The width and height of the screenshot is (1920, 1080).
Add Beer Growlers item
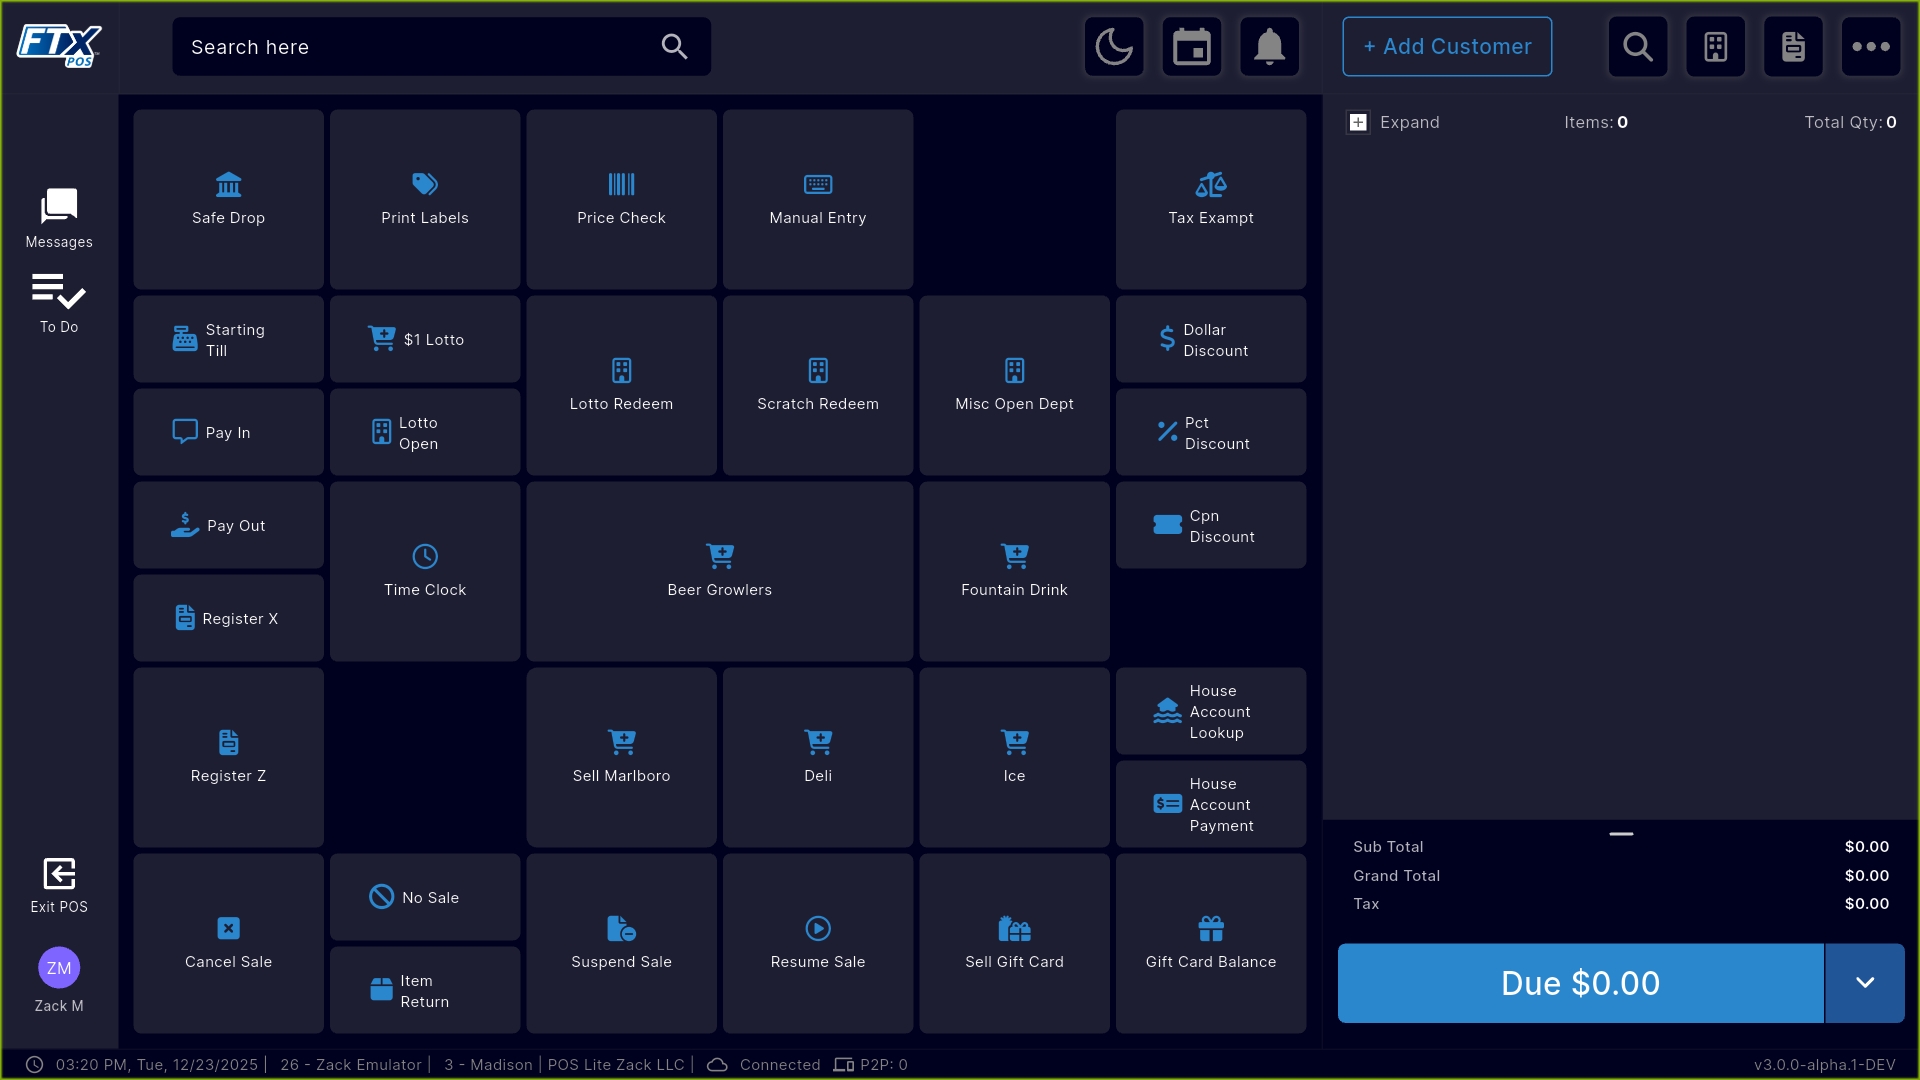(720, 571)
